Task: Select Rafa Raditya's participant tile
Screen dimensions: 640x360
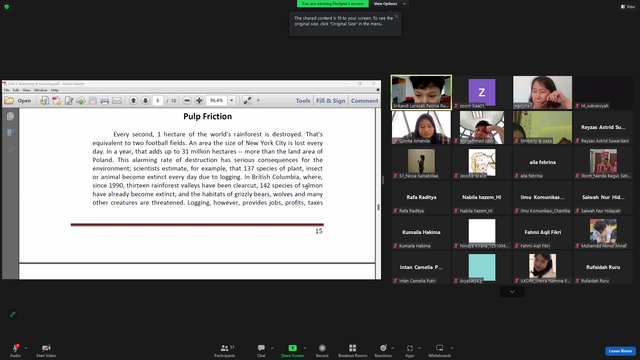Action: pyautogui.click(x=421, y=197)
